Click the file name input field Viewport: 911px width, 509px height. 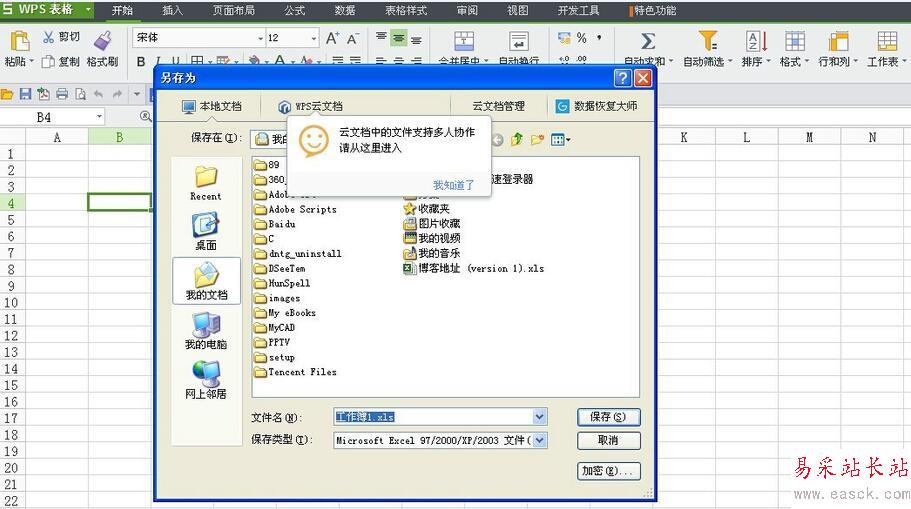(x=433, y=417)
